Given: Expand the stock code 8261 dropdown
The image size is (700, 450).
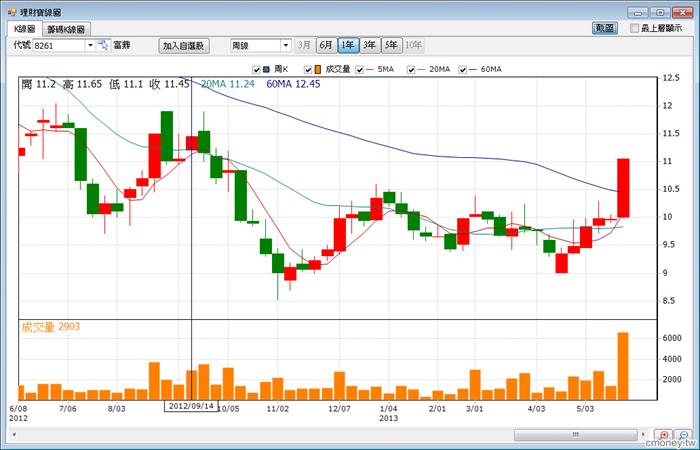Looking at the screenshot, I should point(90,45).
